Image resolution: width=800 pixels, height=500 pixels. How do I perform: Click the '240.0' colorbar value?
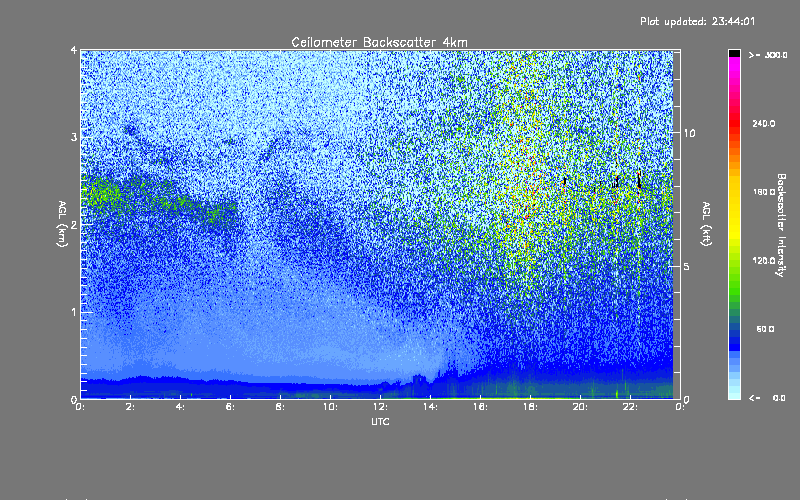[x=764, y=123]
